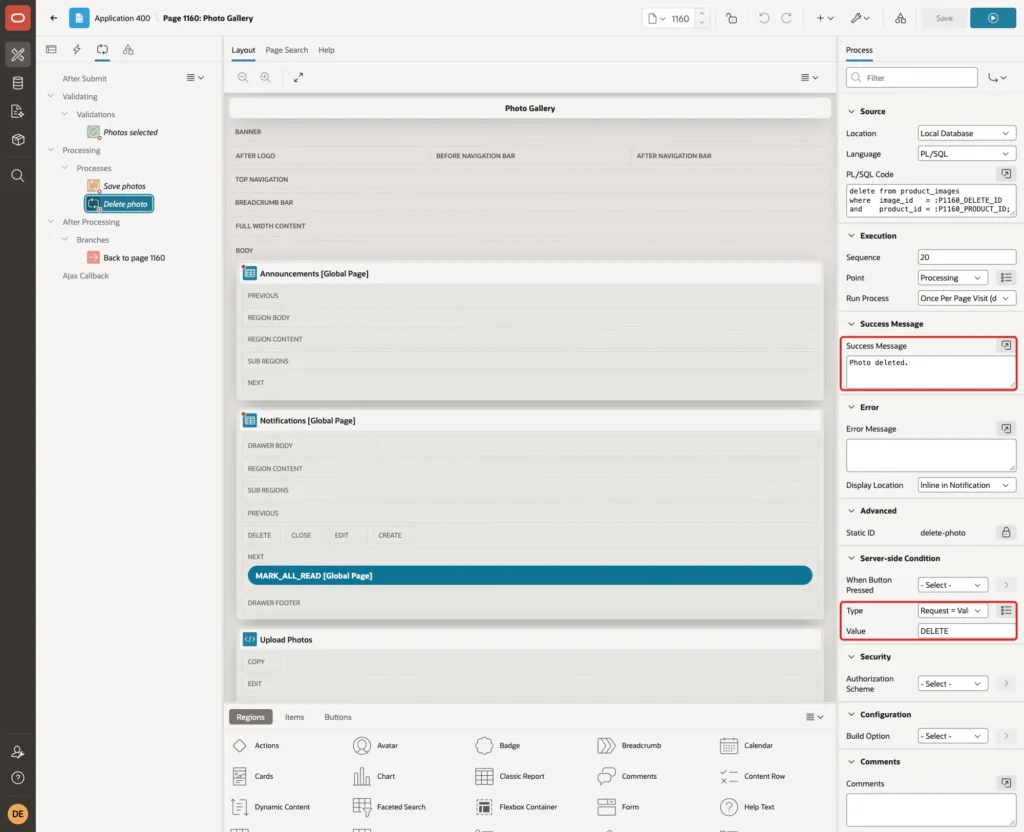Switch gallery to Items tab
Image resolution: width=1024 pixels, height=832 pixels.
pos(295,717)
